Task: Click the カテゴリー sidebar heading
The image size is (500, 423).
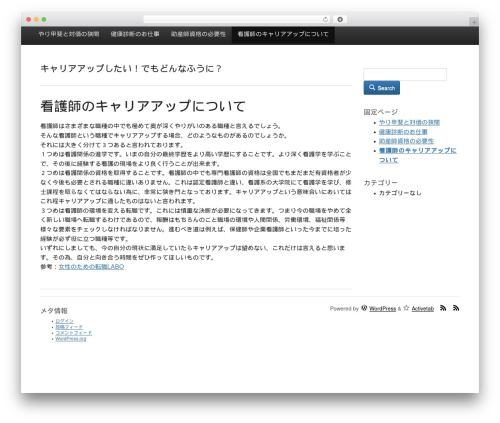Action: coord(380,183)
